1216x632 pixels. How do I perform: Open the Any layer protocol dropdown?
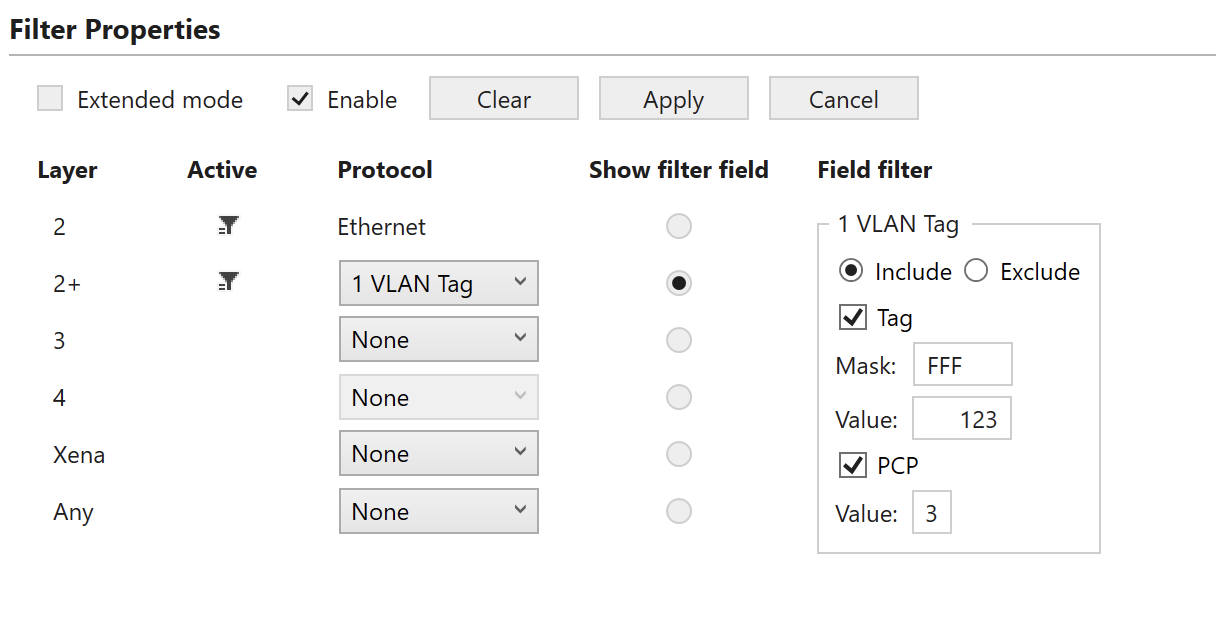[439, 511]
